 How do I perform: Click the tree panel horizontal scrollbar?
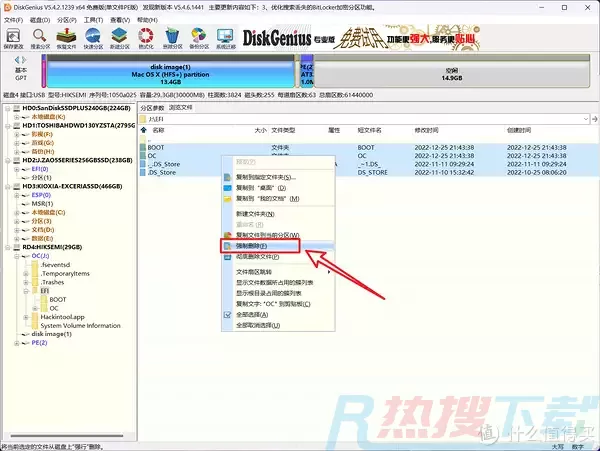[x=67, y=435]
